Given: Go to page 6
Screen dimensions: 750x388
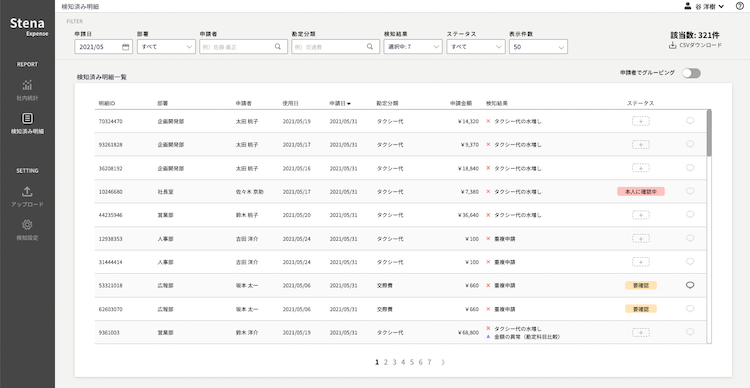Looking at the screenshot, I should 420,362.
